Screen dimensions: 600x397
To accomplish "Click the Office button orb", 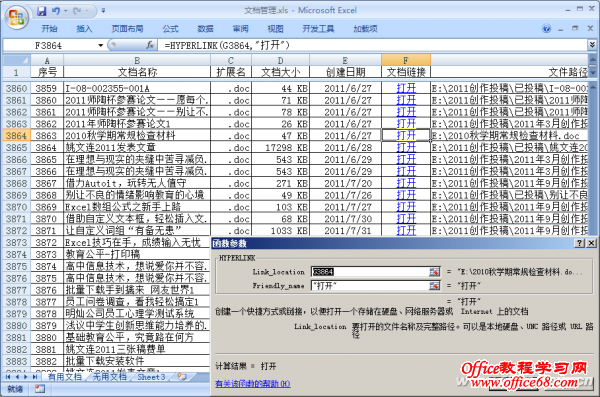I will pos(17,17).
